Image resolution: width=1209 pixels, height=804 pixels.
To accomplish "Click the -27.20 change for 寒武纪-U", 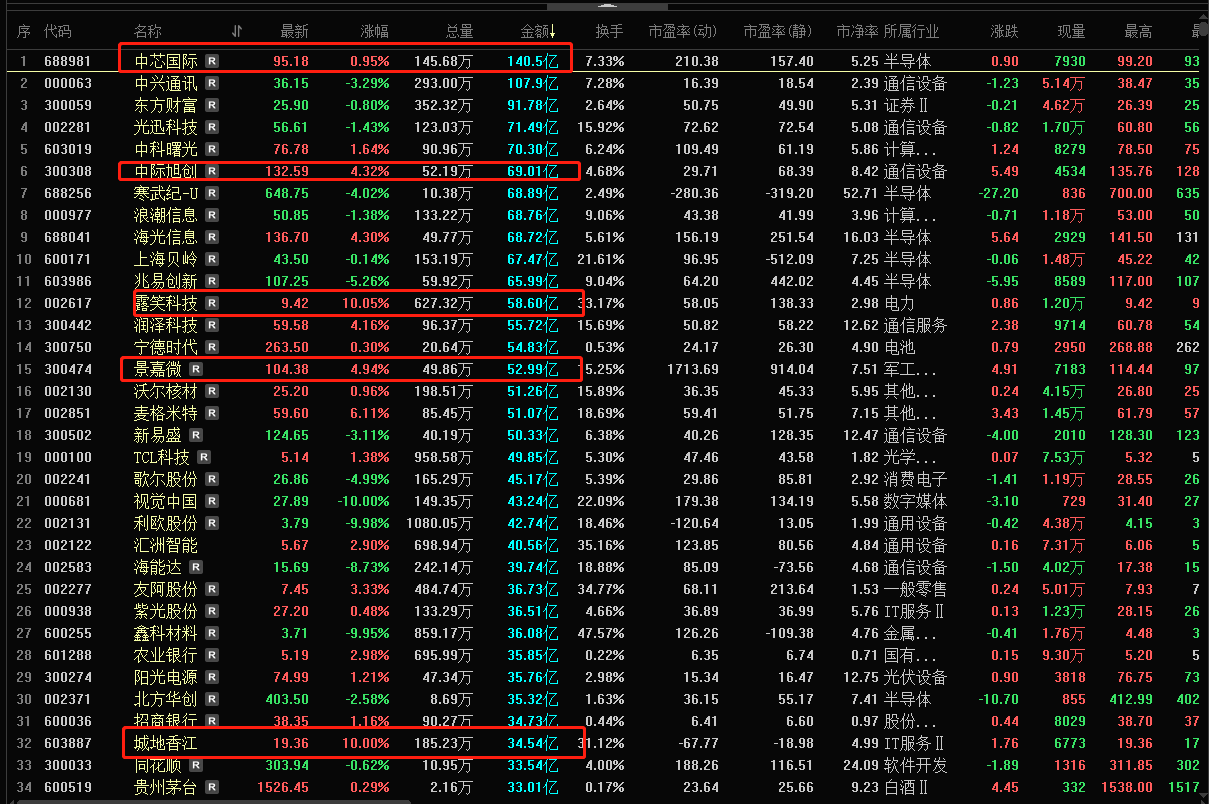I will 997,193.
